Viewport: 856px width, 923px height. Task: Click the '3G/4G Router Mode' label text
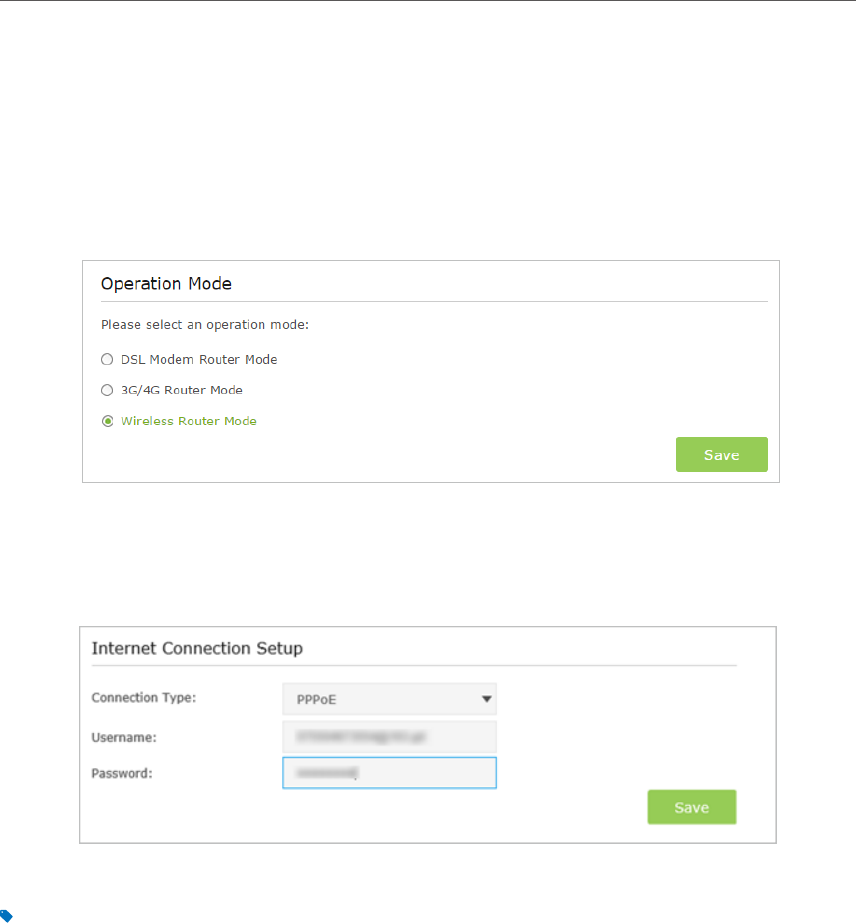181,390
